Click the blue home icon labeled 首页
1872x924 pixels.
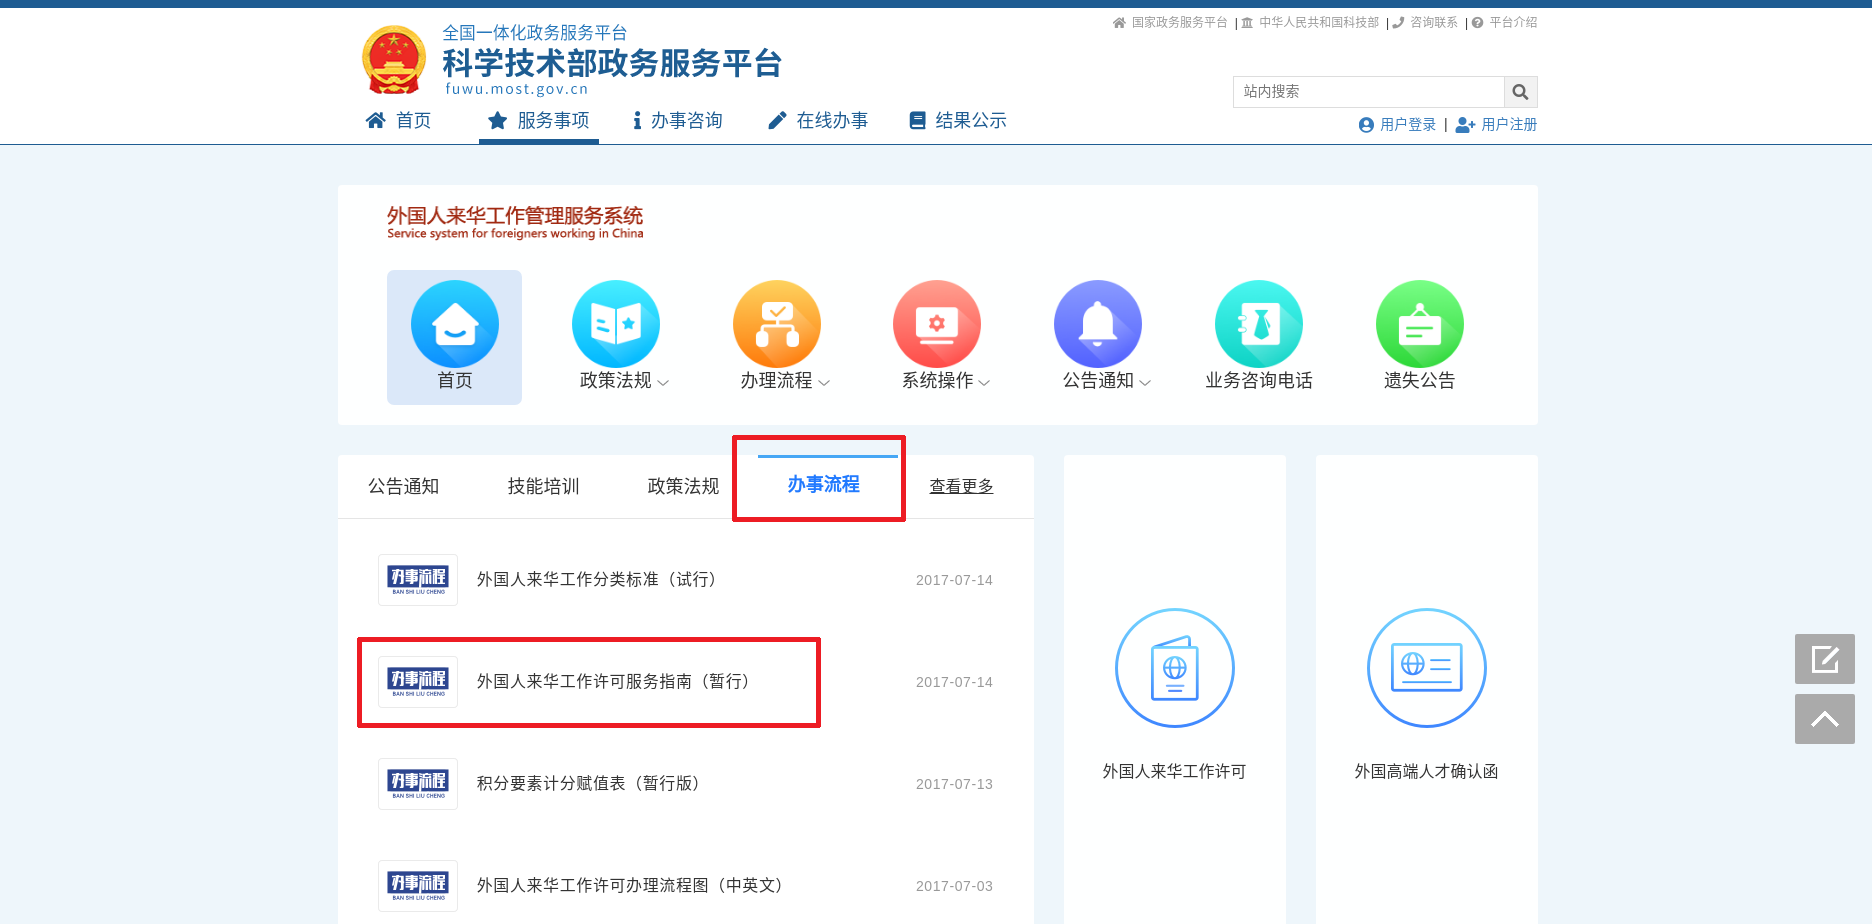tap(454, 325)
